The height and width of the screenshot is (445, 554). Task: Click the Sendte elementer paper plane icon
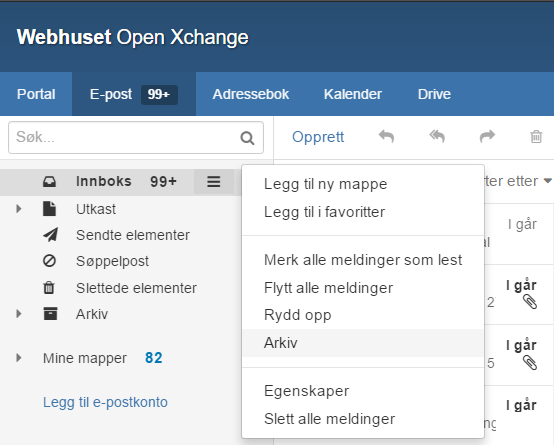click(x=51, y=235)
